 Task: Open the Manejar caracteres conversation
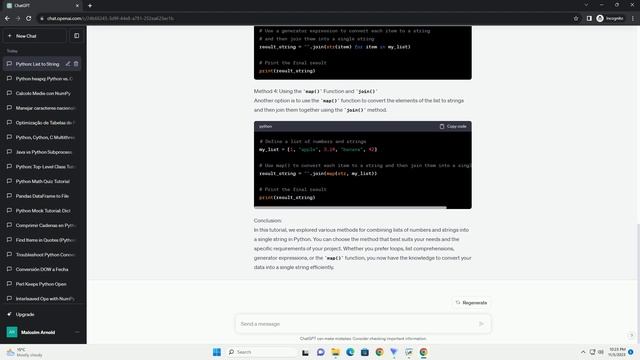[x=43, y=108]
